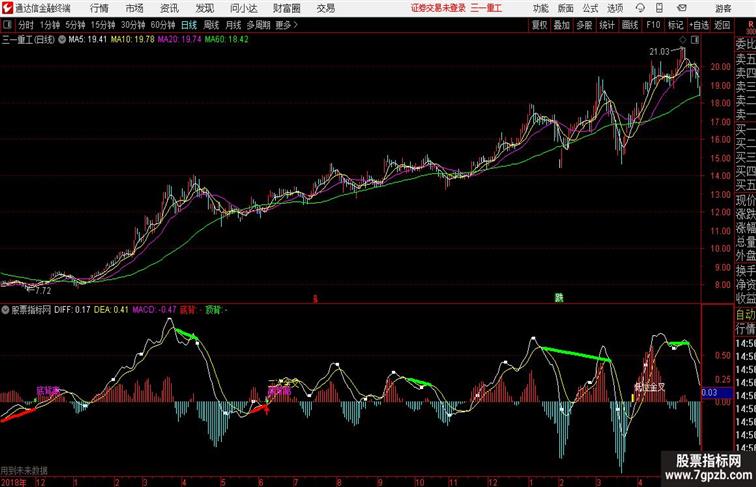Click the 游客 guest account label
756x487 pixels.
click(723, 8)
